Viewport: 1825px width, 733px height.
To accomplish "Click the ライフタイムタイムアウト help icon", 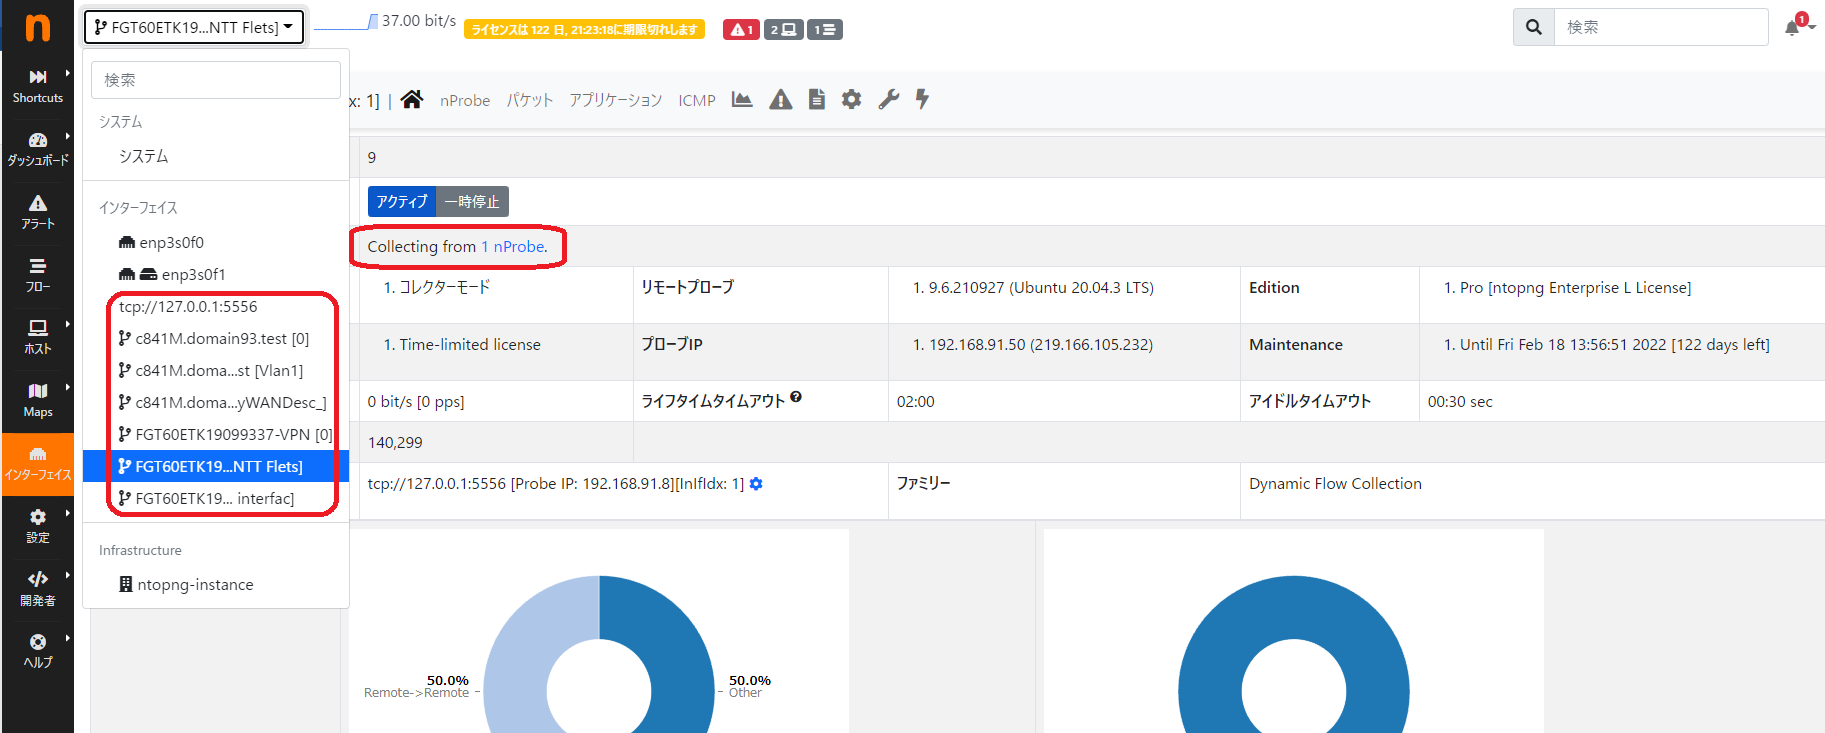I will [x=796, y=397].
